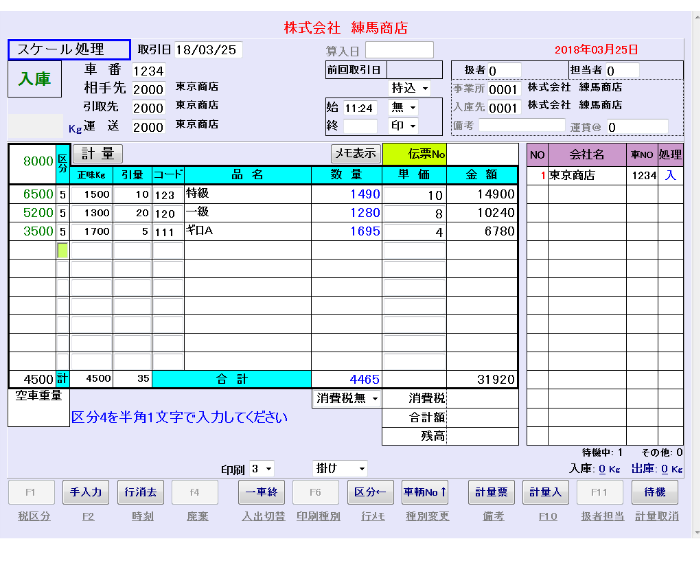Click the net weight cell 1700
Viewport: 700px width, 580px height.
tap(91, 232)
